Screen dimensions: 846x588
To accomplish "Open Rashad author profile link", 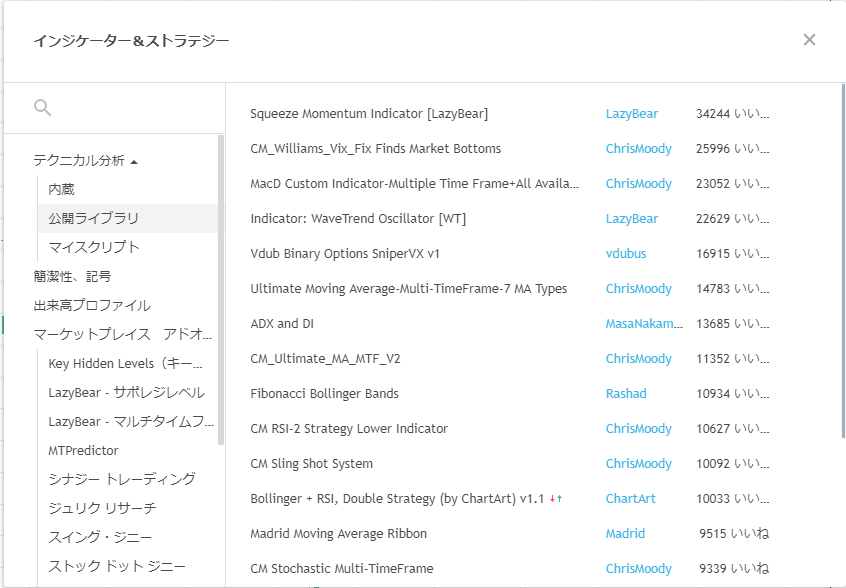I will 626,394.
